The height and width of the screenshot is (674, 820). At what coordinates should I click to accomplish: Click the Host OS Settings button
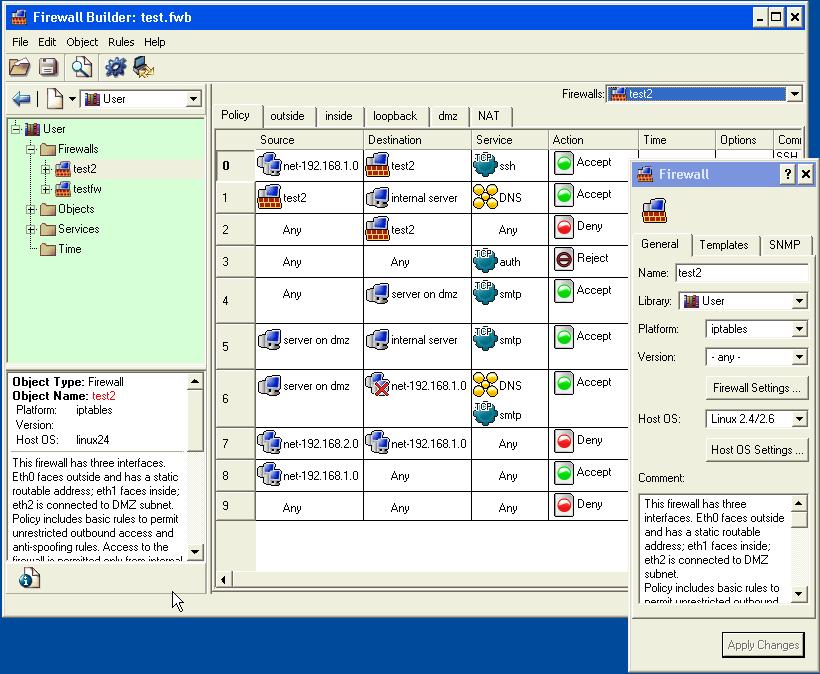pos(756,450)
